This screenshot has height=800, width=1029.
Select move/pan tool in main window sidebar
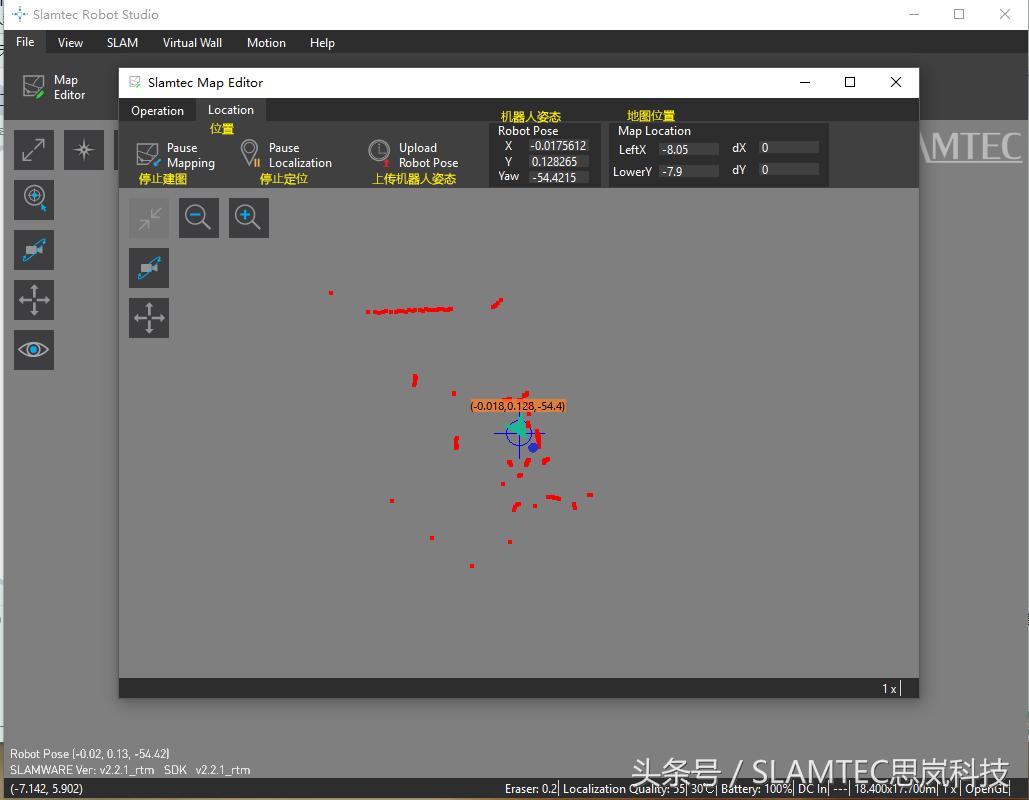point(33,300)
